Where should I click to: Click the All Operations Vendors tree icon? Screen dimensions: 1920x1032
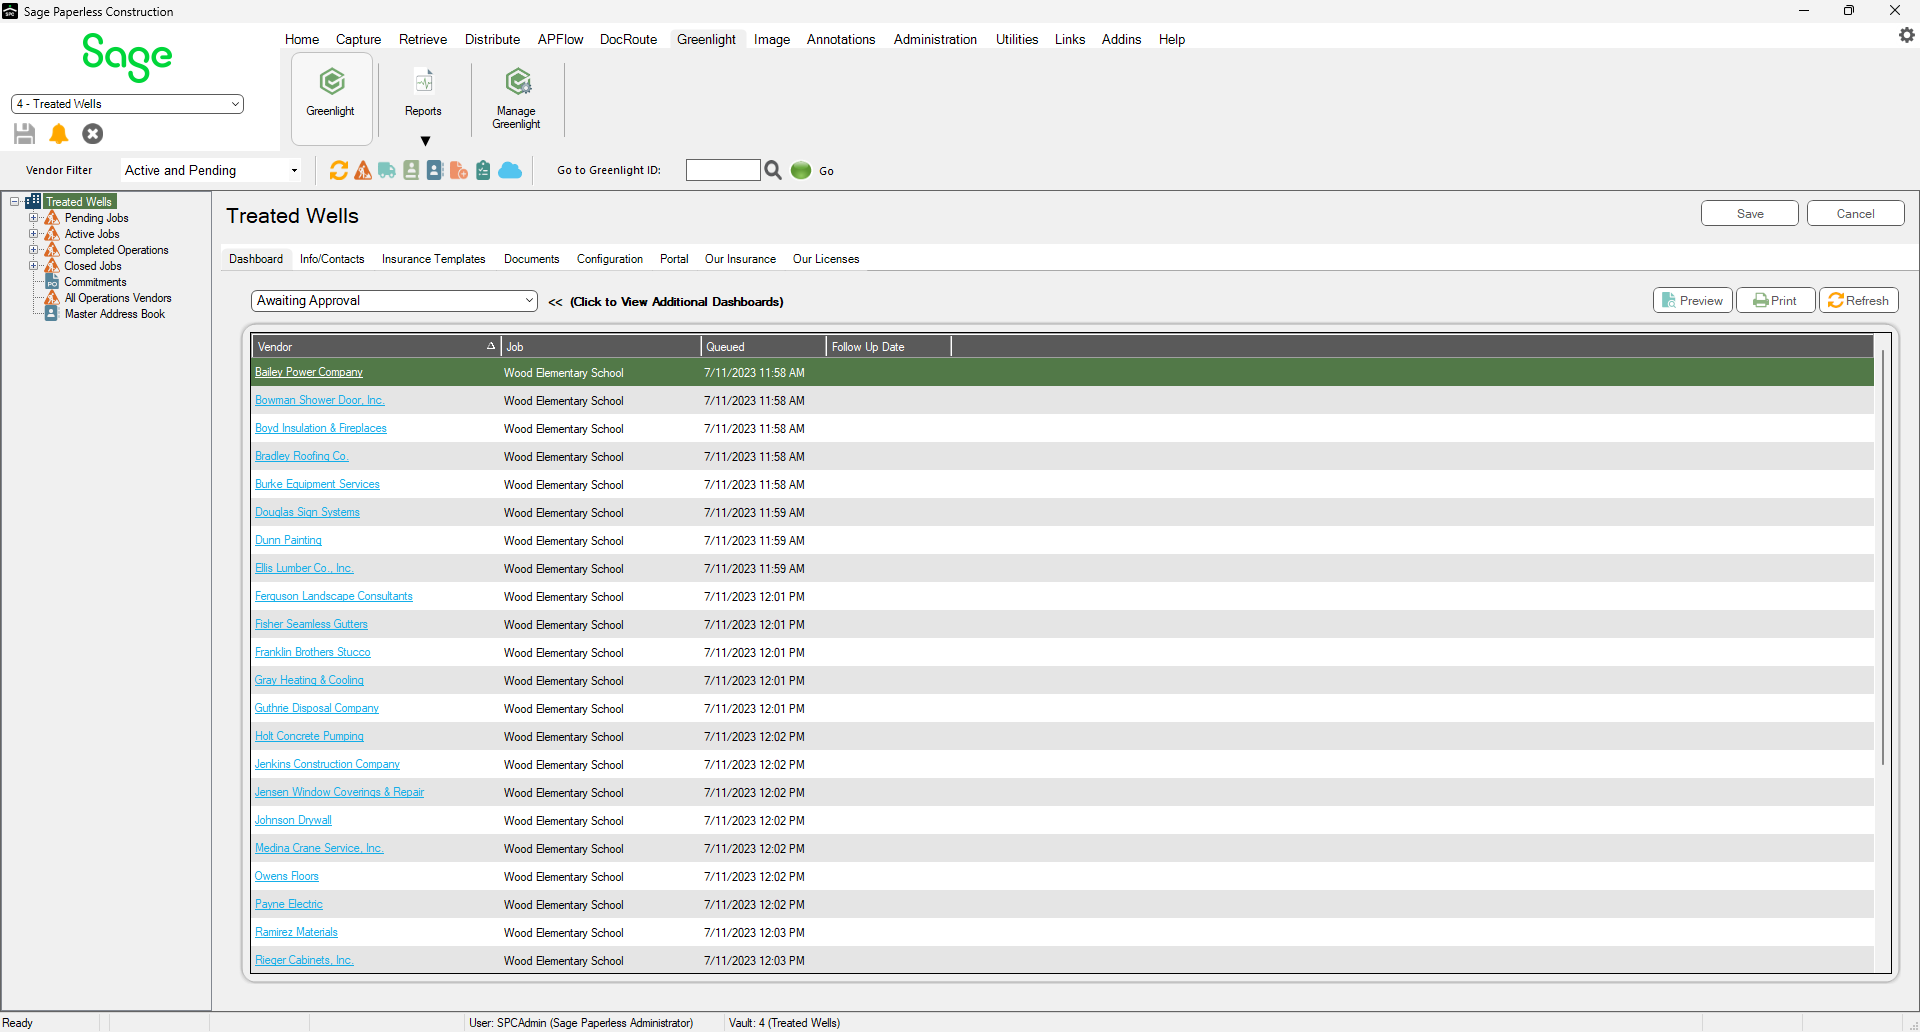click(x=52, y=299)
